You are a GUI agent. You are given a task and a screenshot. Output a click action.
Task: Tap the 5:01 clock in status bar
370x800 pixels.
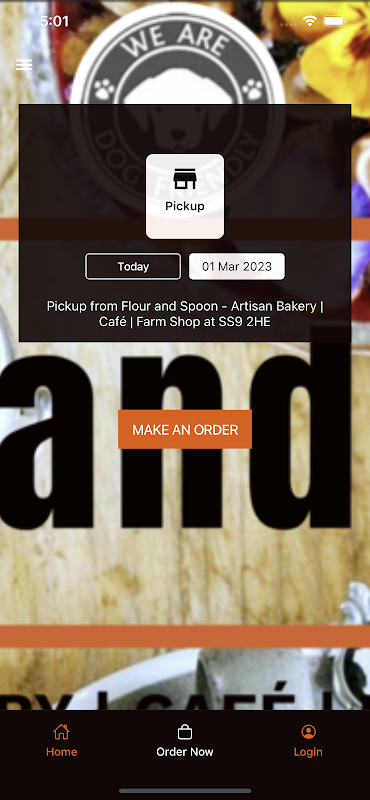click(54, 21)
